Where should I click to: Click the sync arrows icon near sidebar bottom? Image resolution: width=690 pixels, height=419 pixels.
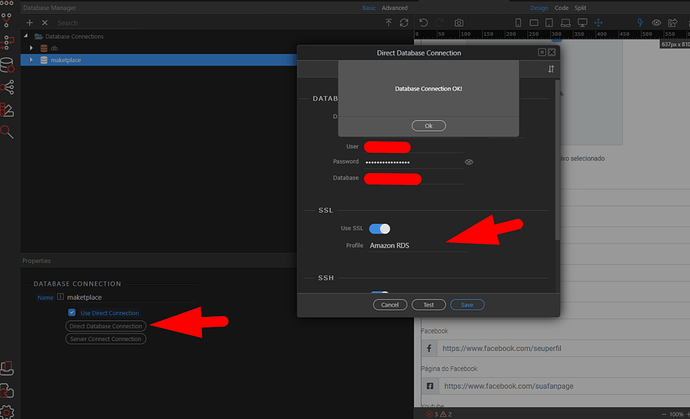click(x=7, y=390)
